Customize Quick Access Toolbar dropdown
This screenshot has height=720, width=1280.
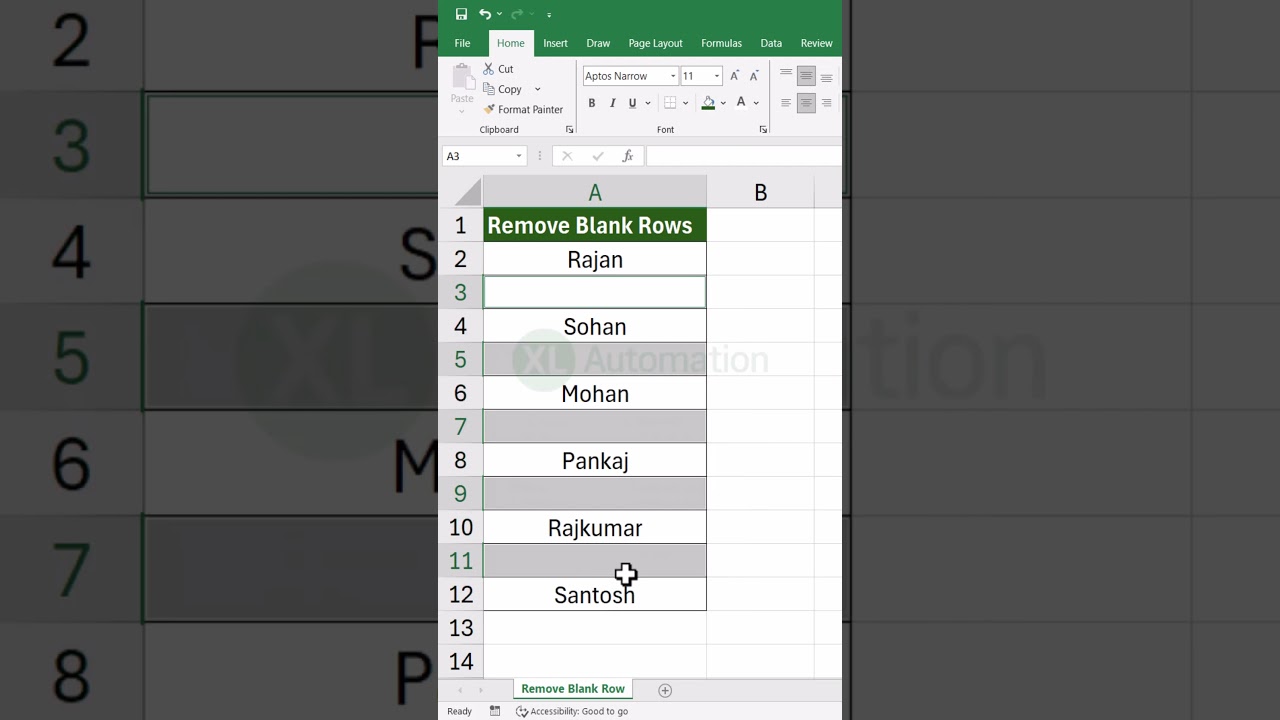549,15
